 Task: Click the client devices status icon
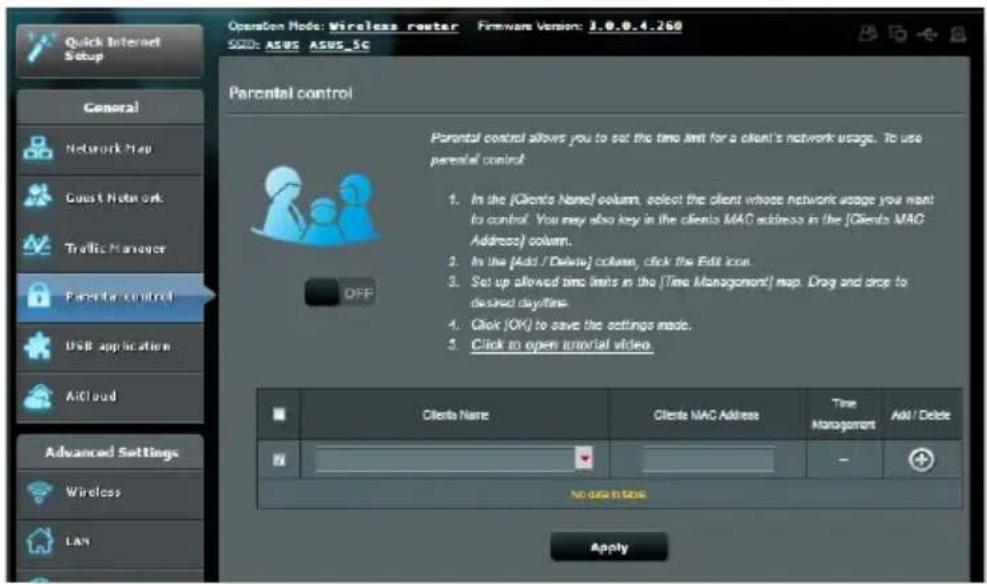tap(898, 33)
